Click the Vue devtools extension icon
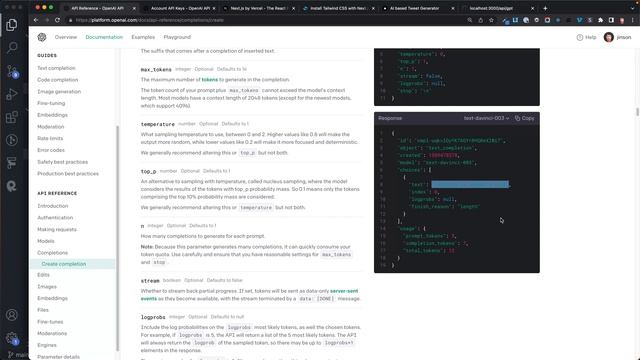This screenshot has height=360, width=640. (x=579, y=20)
